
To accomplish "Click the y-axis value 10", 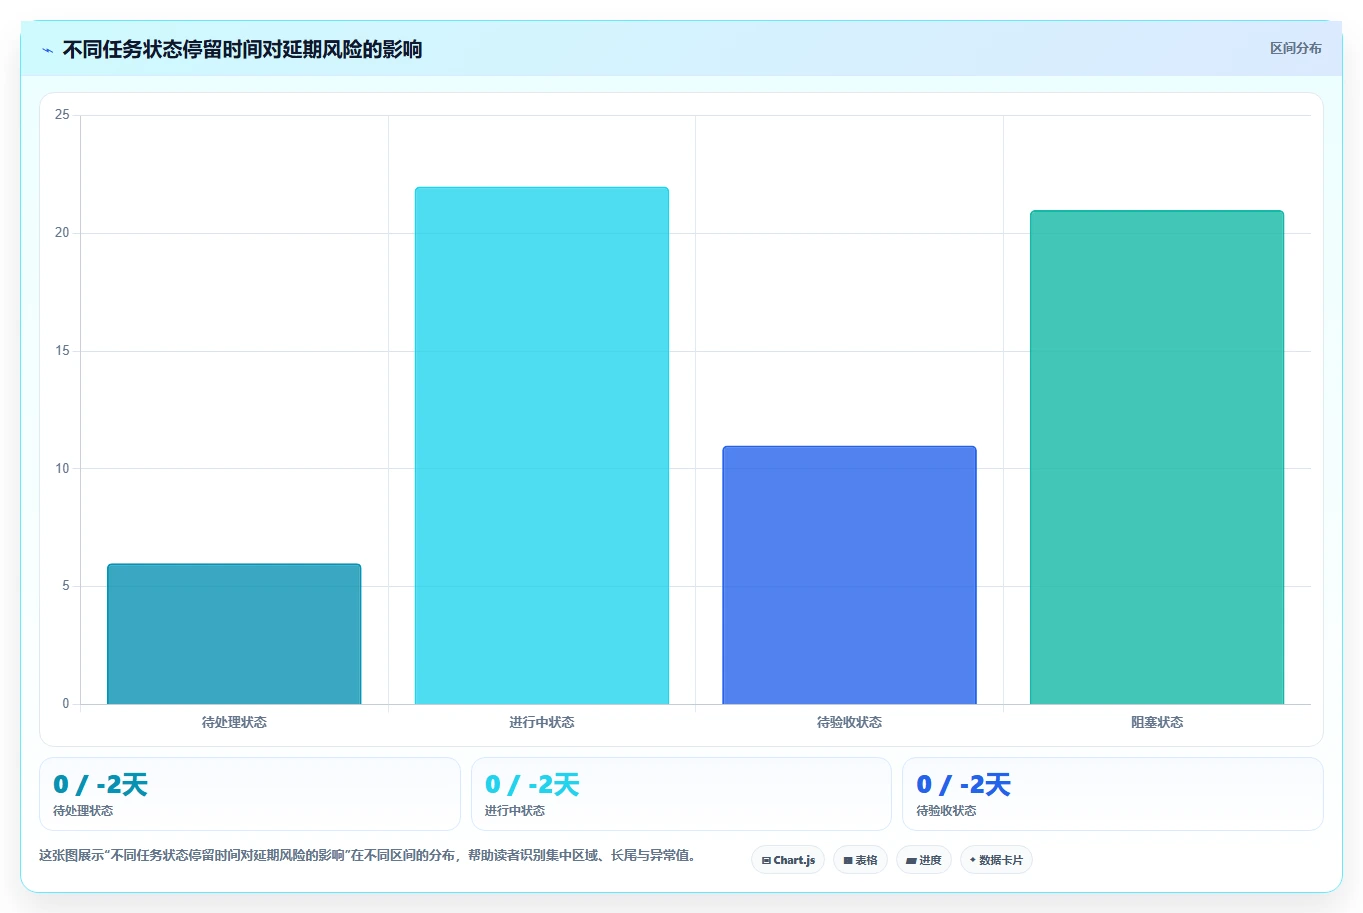I will coord(62,468).
